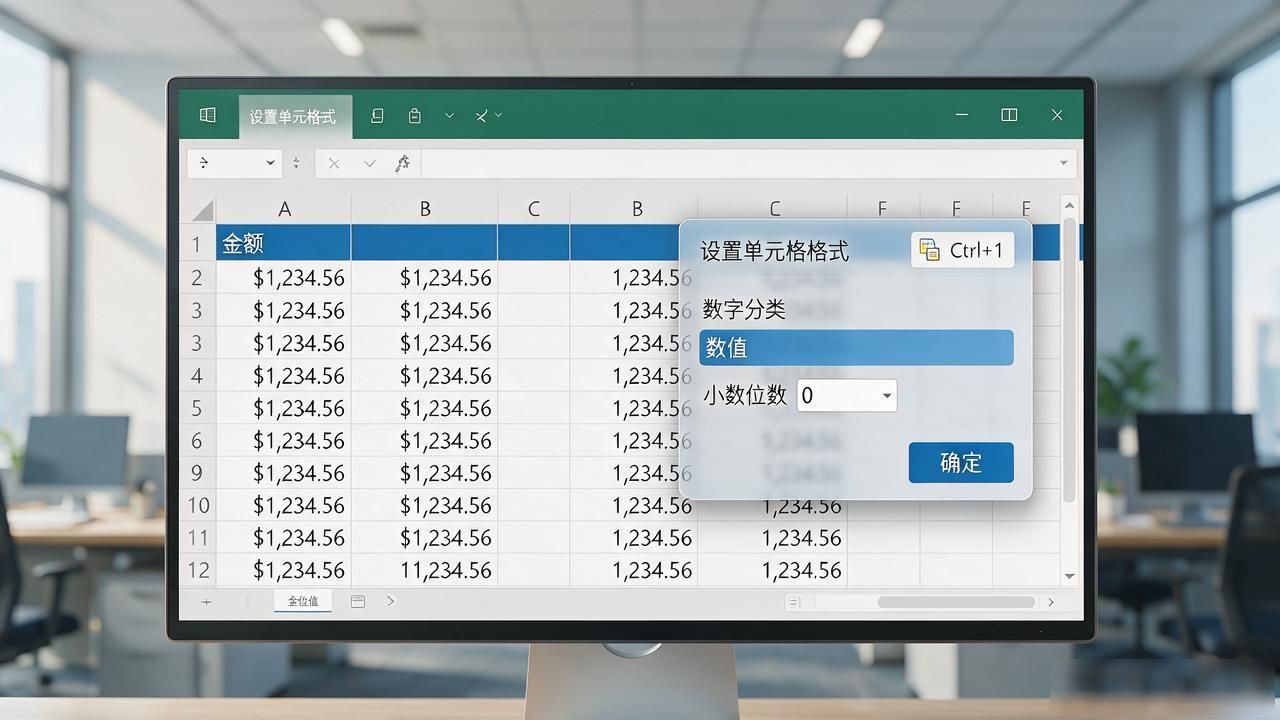Viewport: 1280px width, 720px height.
Task: Click the window split-view button in the title bar
Action: 1009,115
